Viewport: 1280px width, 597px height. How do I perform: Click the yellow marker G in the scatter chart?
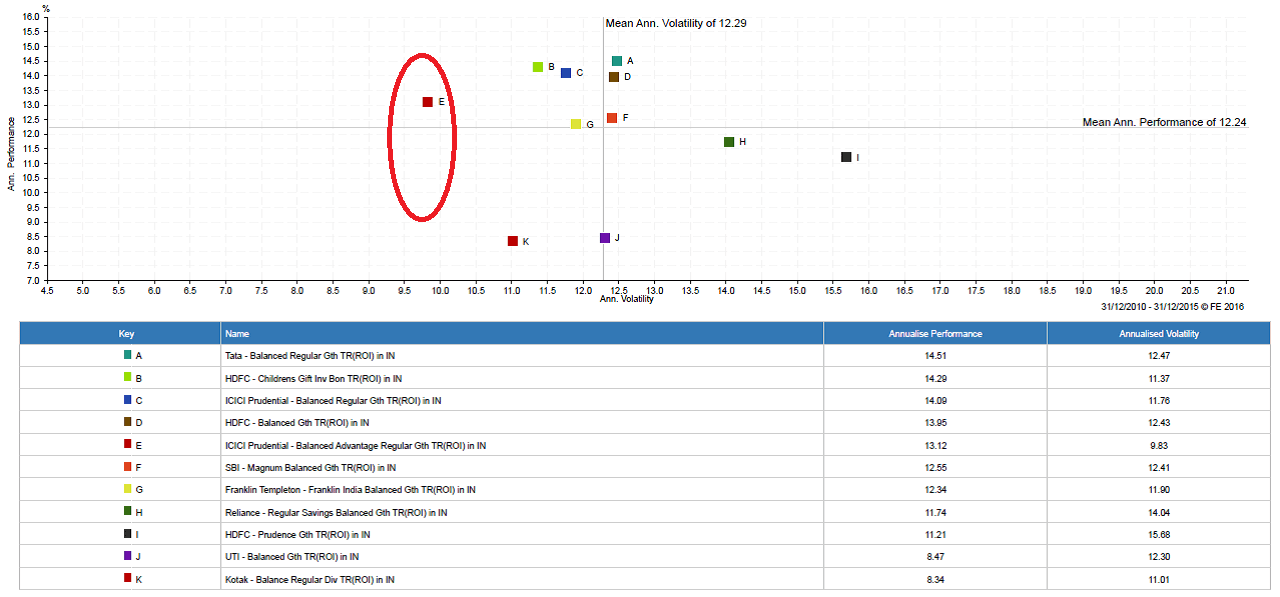(x=576, y=124)
